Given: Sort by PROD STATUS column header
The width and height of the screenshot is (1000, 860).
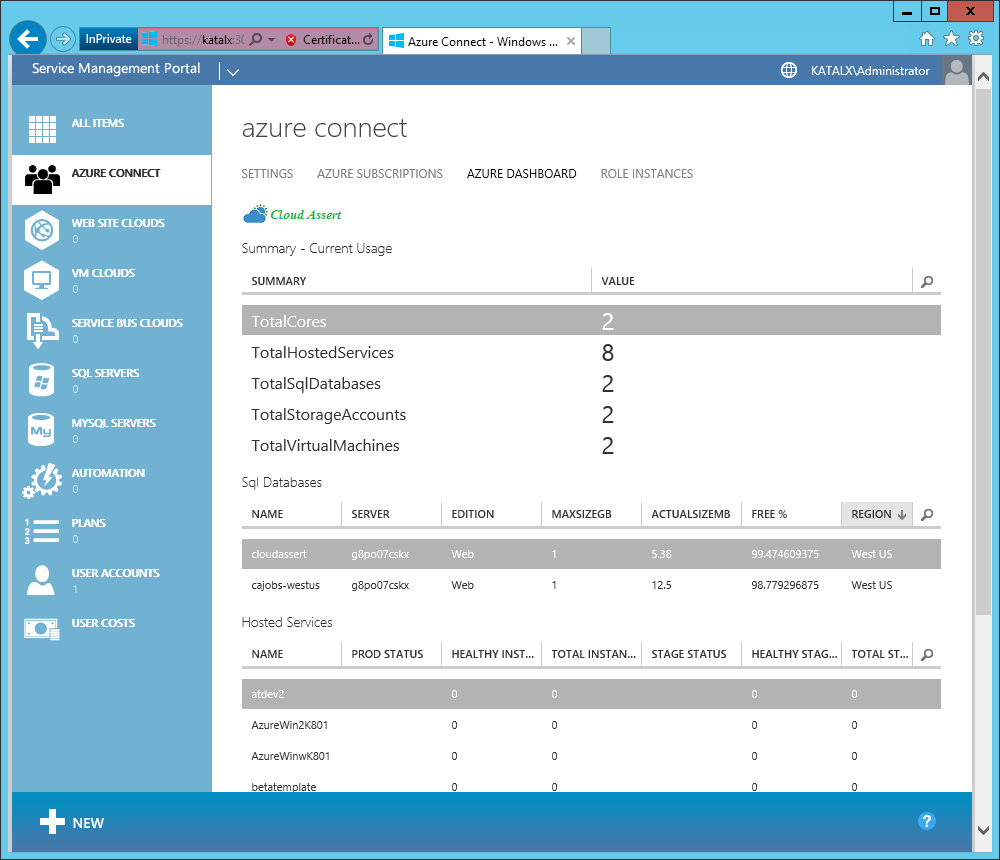Looking at the screenshot, I should [x=392, y=655].
